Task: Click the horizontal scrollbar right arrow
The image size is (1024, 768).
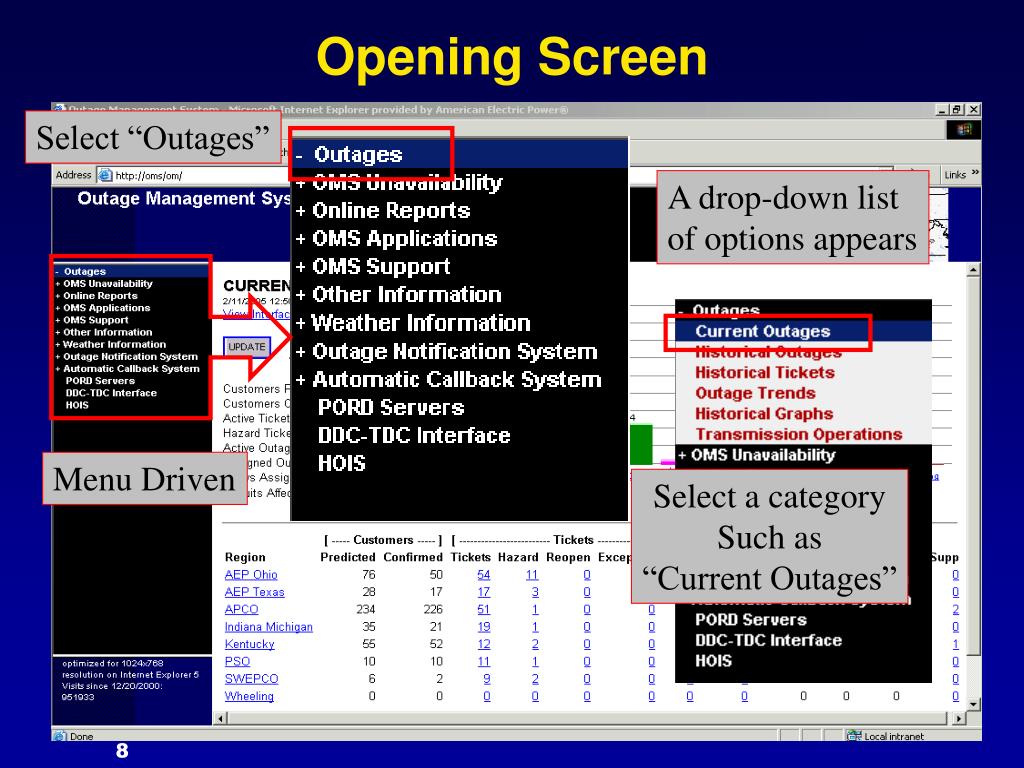Action: (x=958, y=718)
